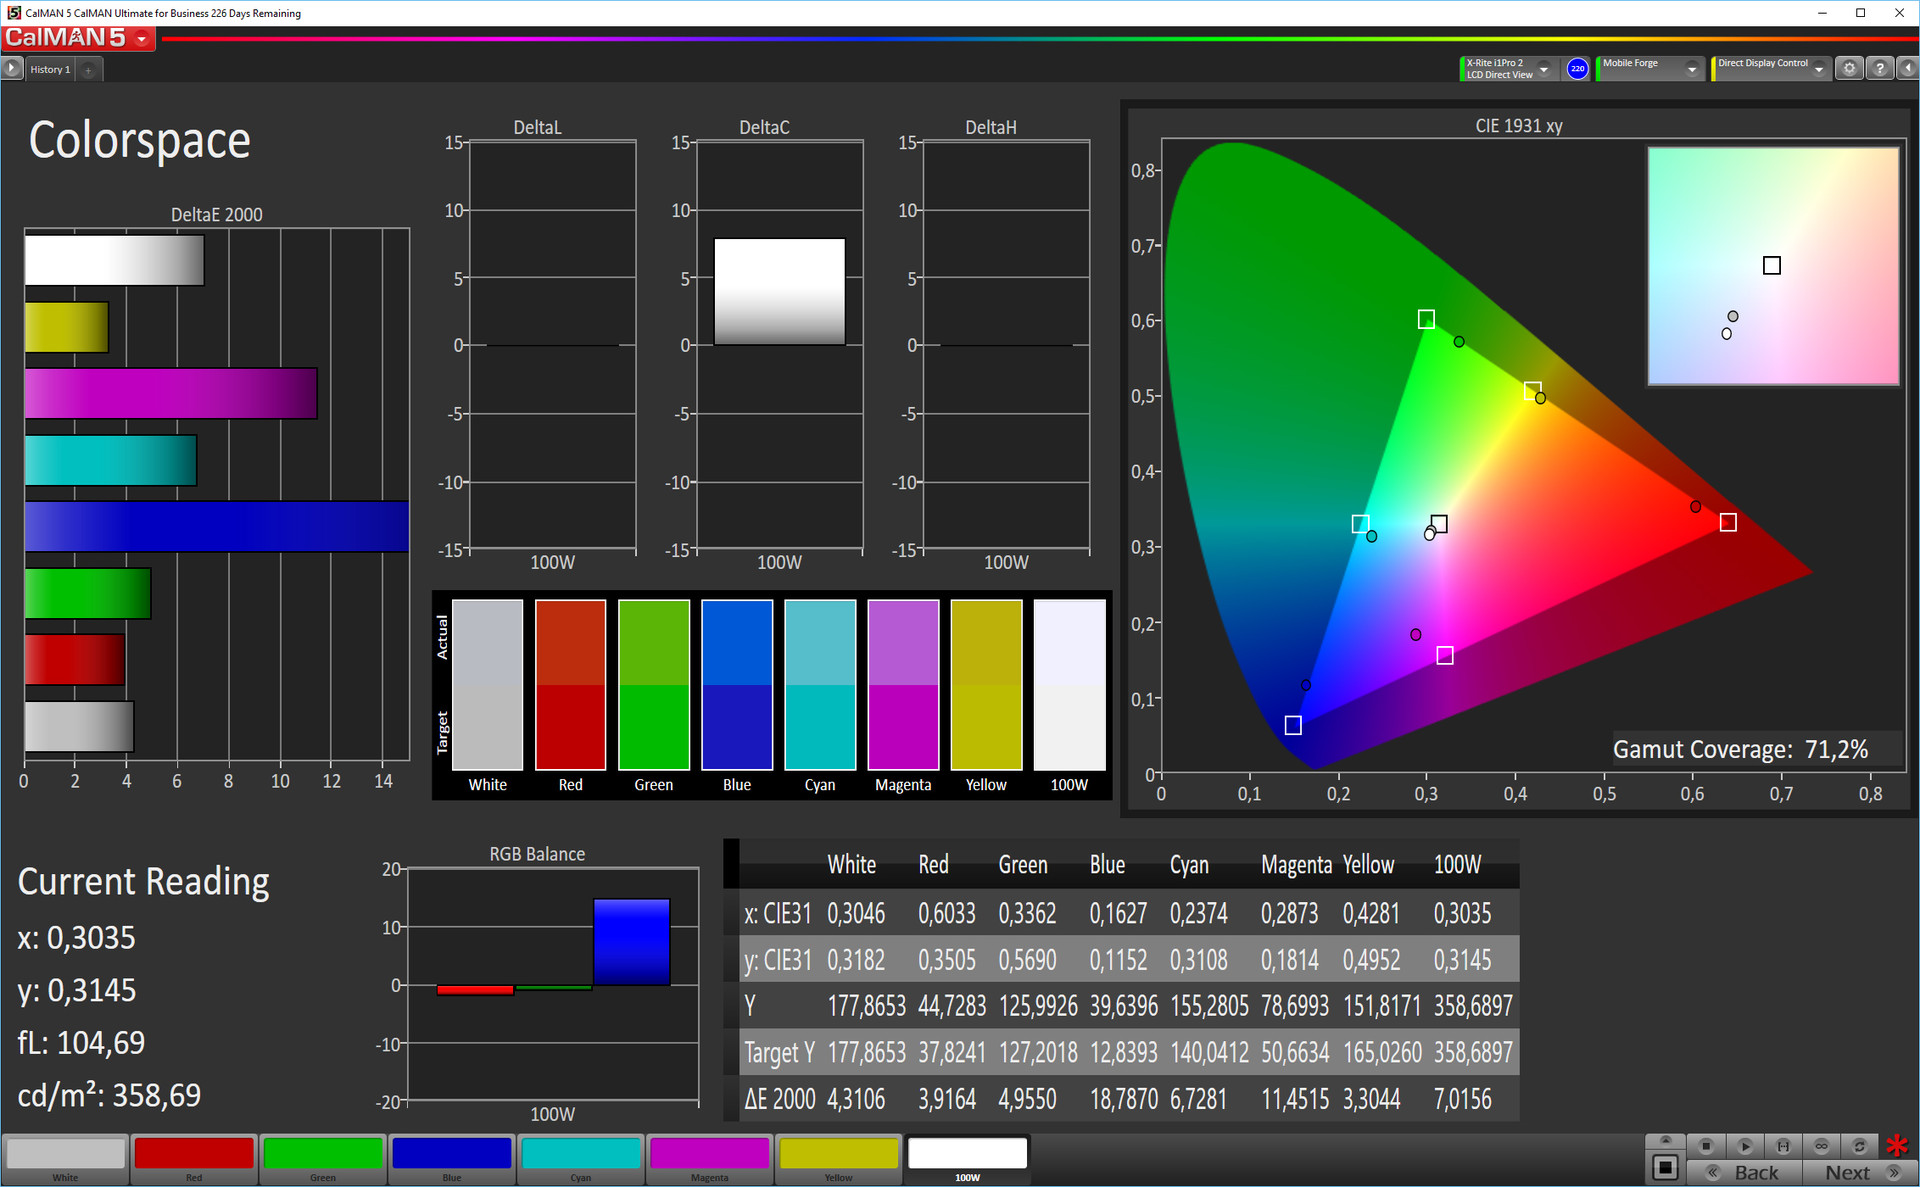Click the refresh loop icon

(x=1859, y=1146)
